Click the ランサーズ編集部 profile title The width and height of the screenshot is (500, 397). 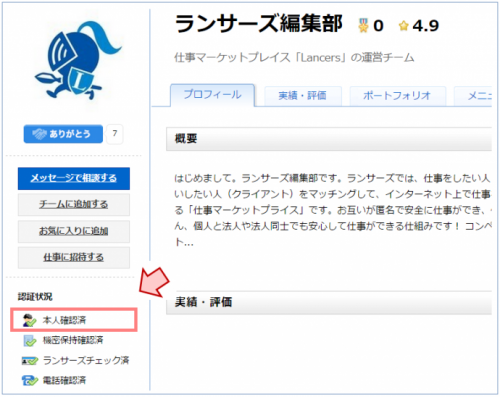pyautogui.click(x=259, y=24)
